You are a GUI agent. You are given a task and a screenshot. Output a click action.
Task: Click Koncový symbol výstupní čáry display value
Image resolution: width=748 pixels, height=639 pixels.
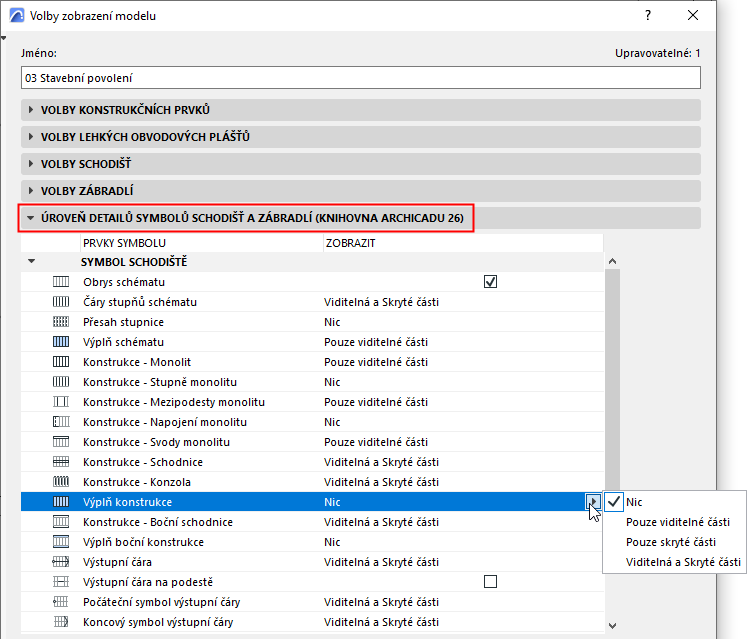click(x=381, y=622)
